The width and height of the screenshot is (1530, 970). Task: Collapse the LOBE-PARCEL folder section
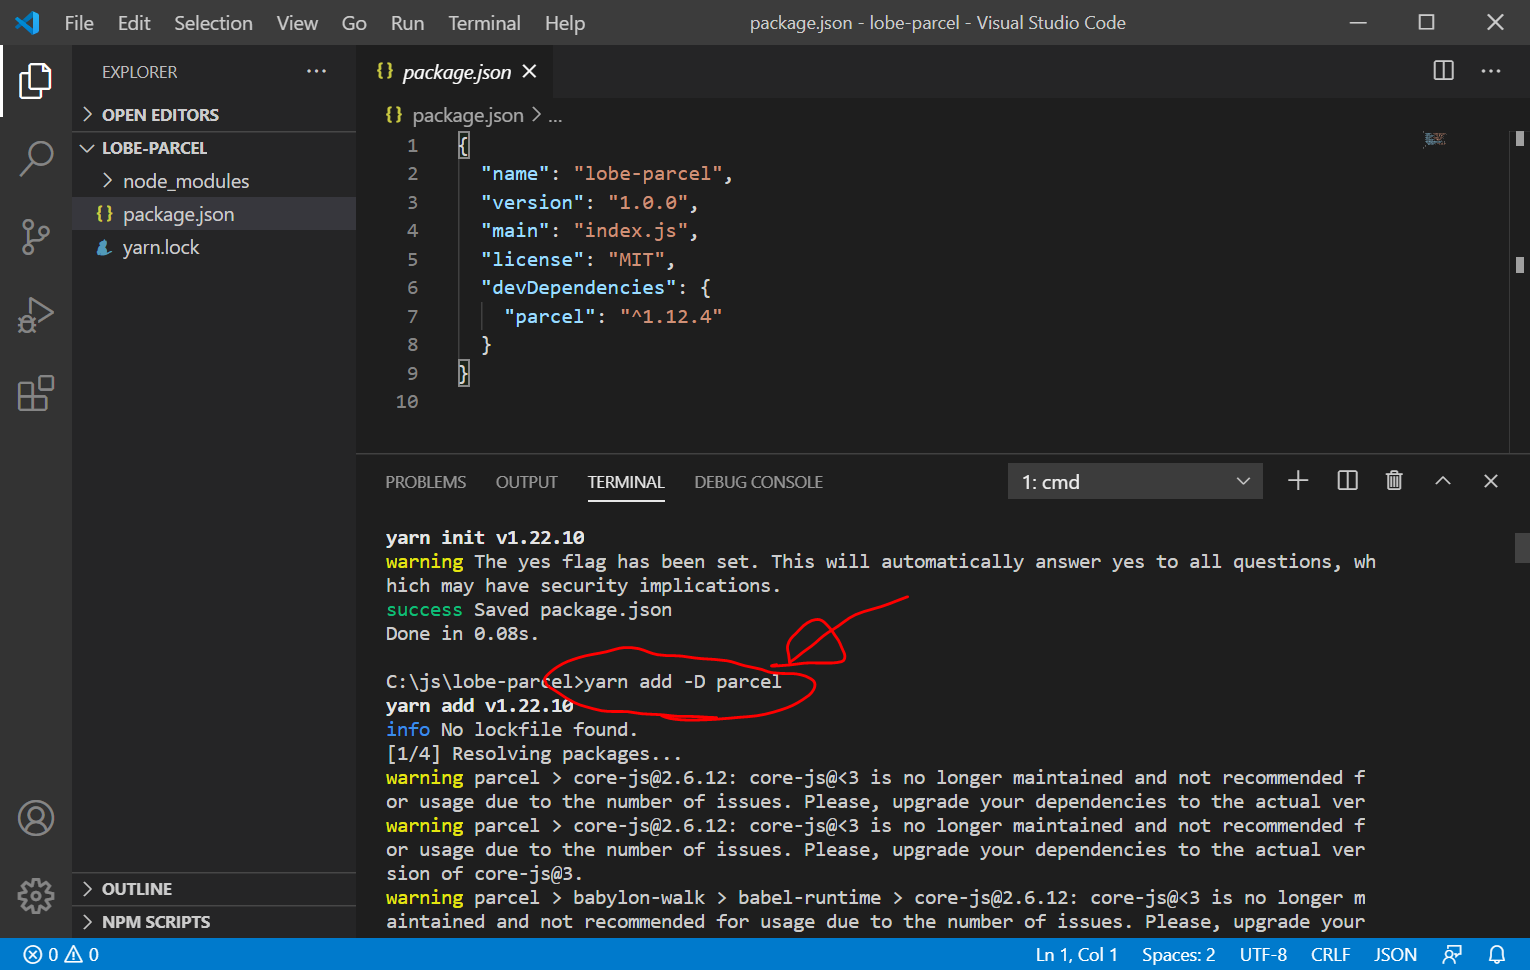click(214, 148)
